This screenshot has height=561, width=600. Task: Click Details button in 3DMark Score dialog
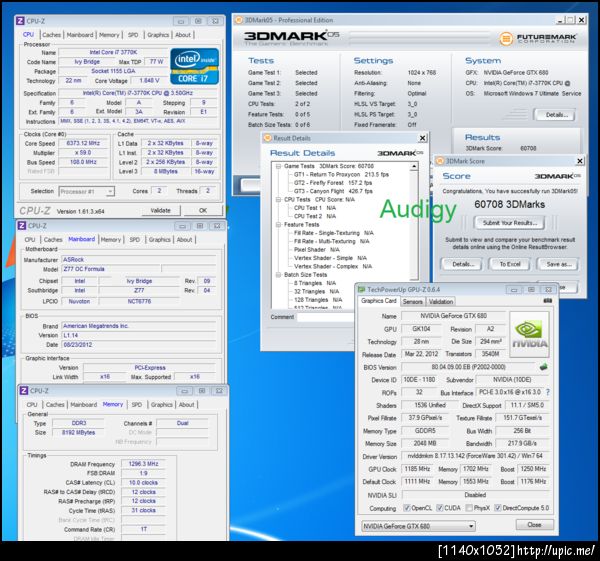tap(462, 264)
